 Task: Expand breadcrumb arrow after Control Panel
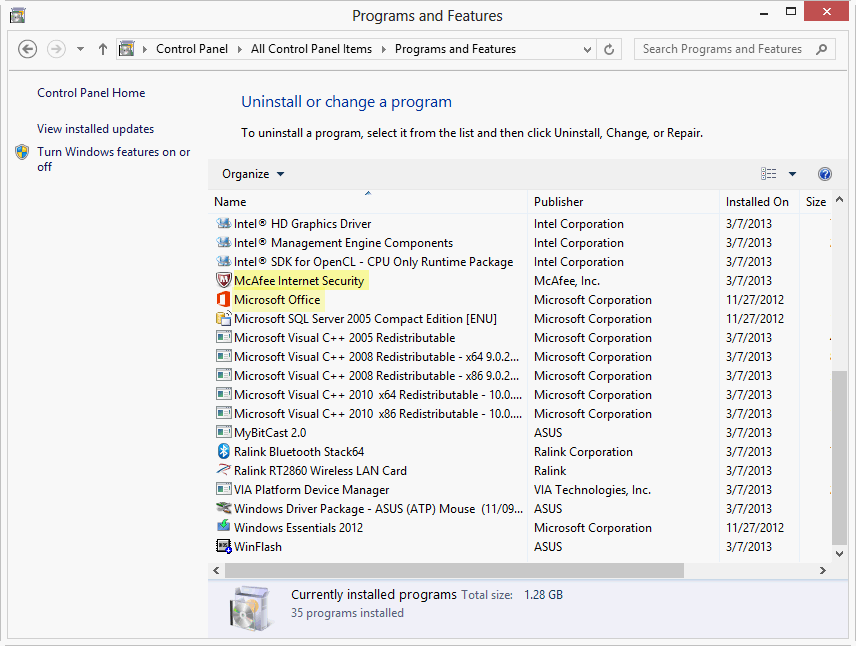tap(239, 49)
